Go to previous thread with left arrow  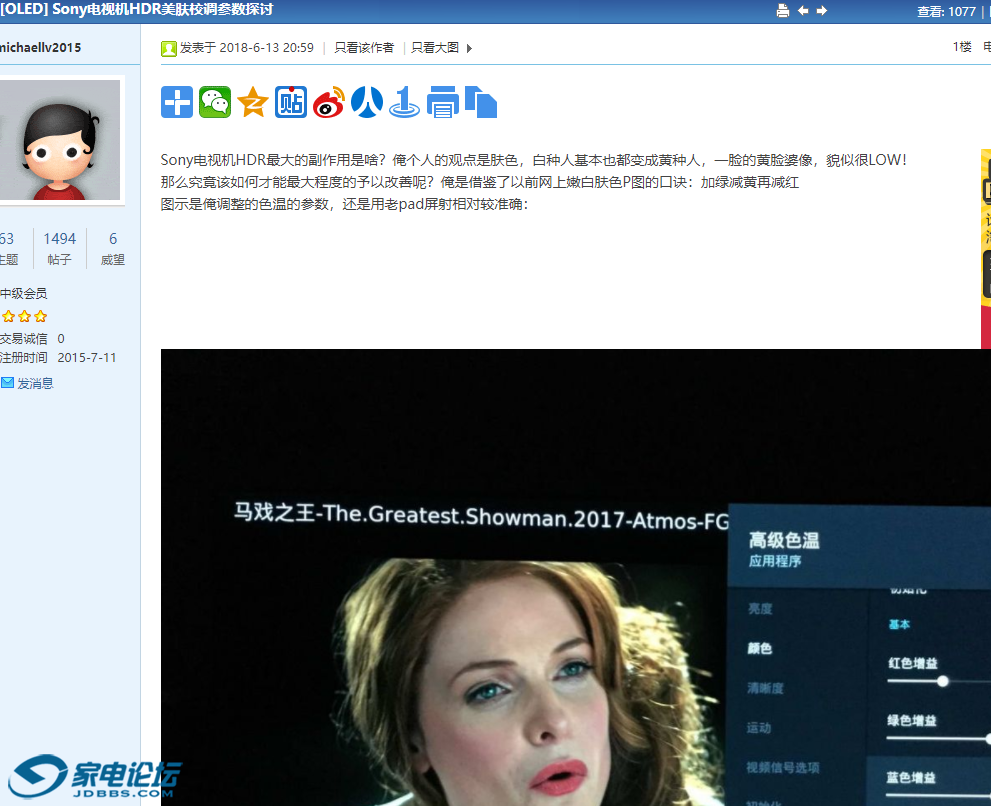[803, 11]
